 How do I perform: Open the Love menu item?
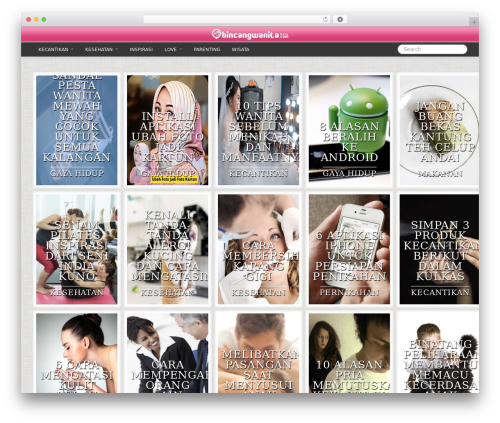tap(170, 49)
